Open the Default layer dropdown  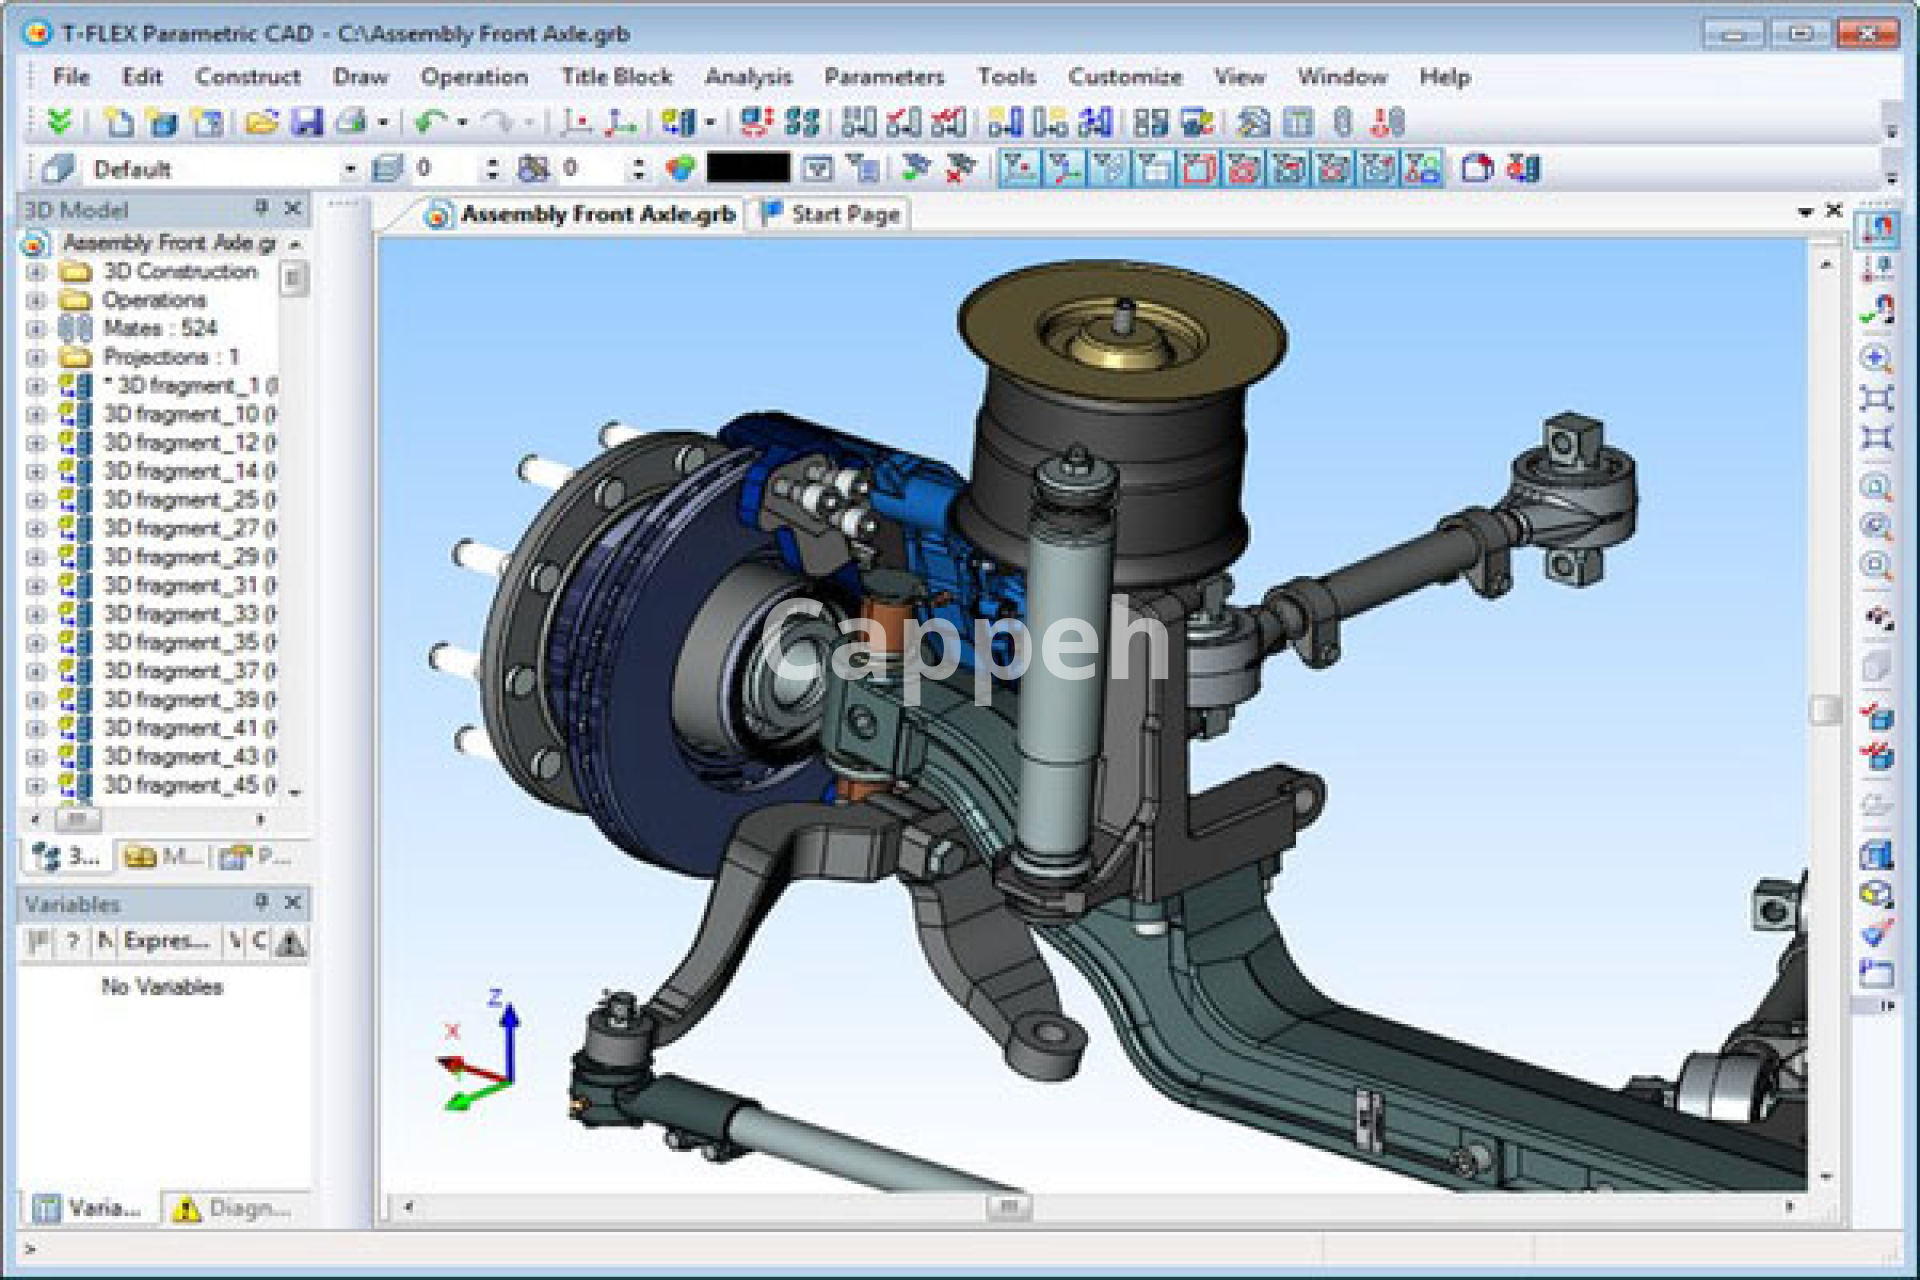point(349,169)
